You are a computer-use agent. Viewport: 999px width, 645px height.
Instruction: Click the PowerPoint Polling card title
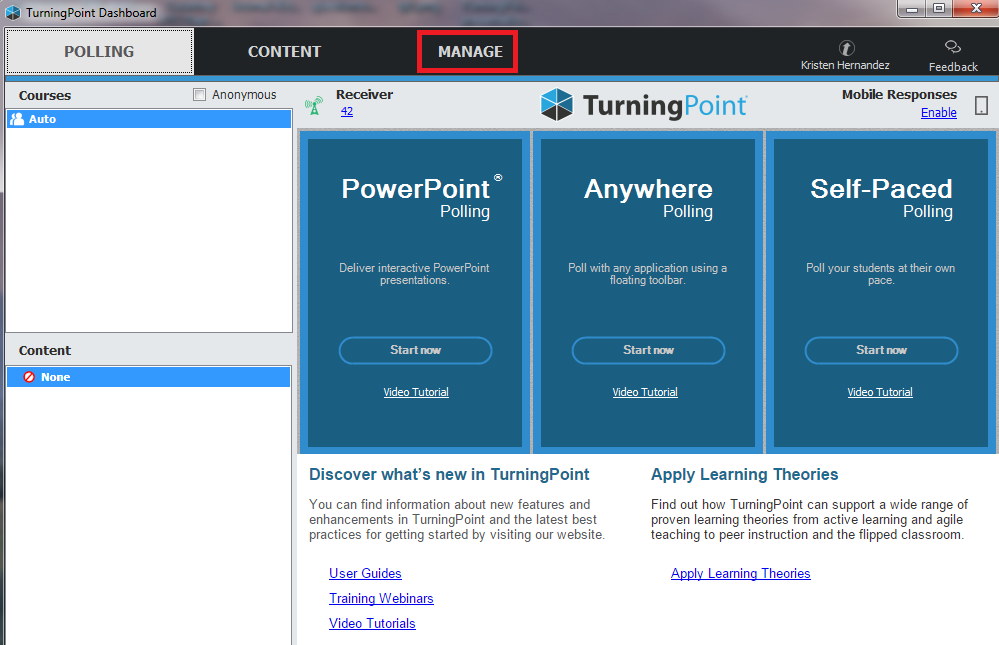(421, 198)
